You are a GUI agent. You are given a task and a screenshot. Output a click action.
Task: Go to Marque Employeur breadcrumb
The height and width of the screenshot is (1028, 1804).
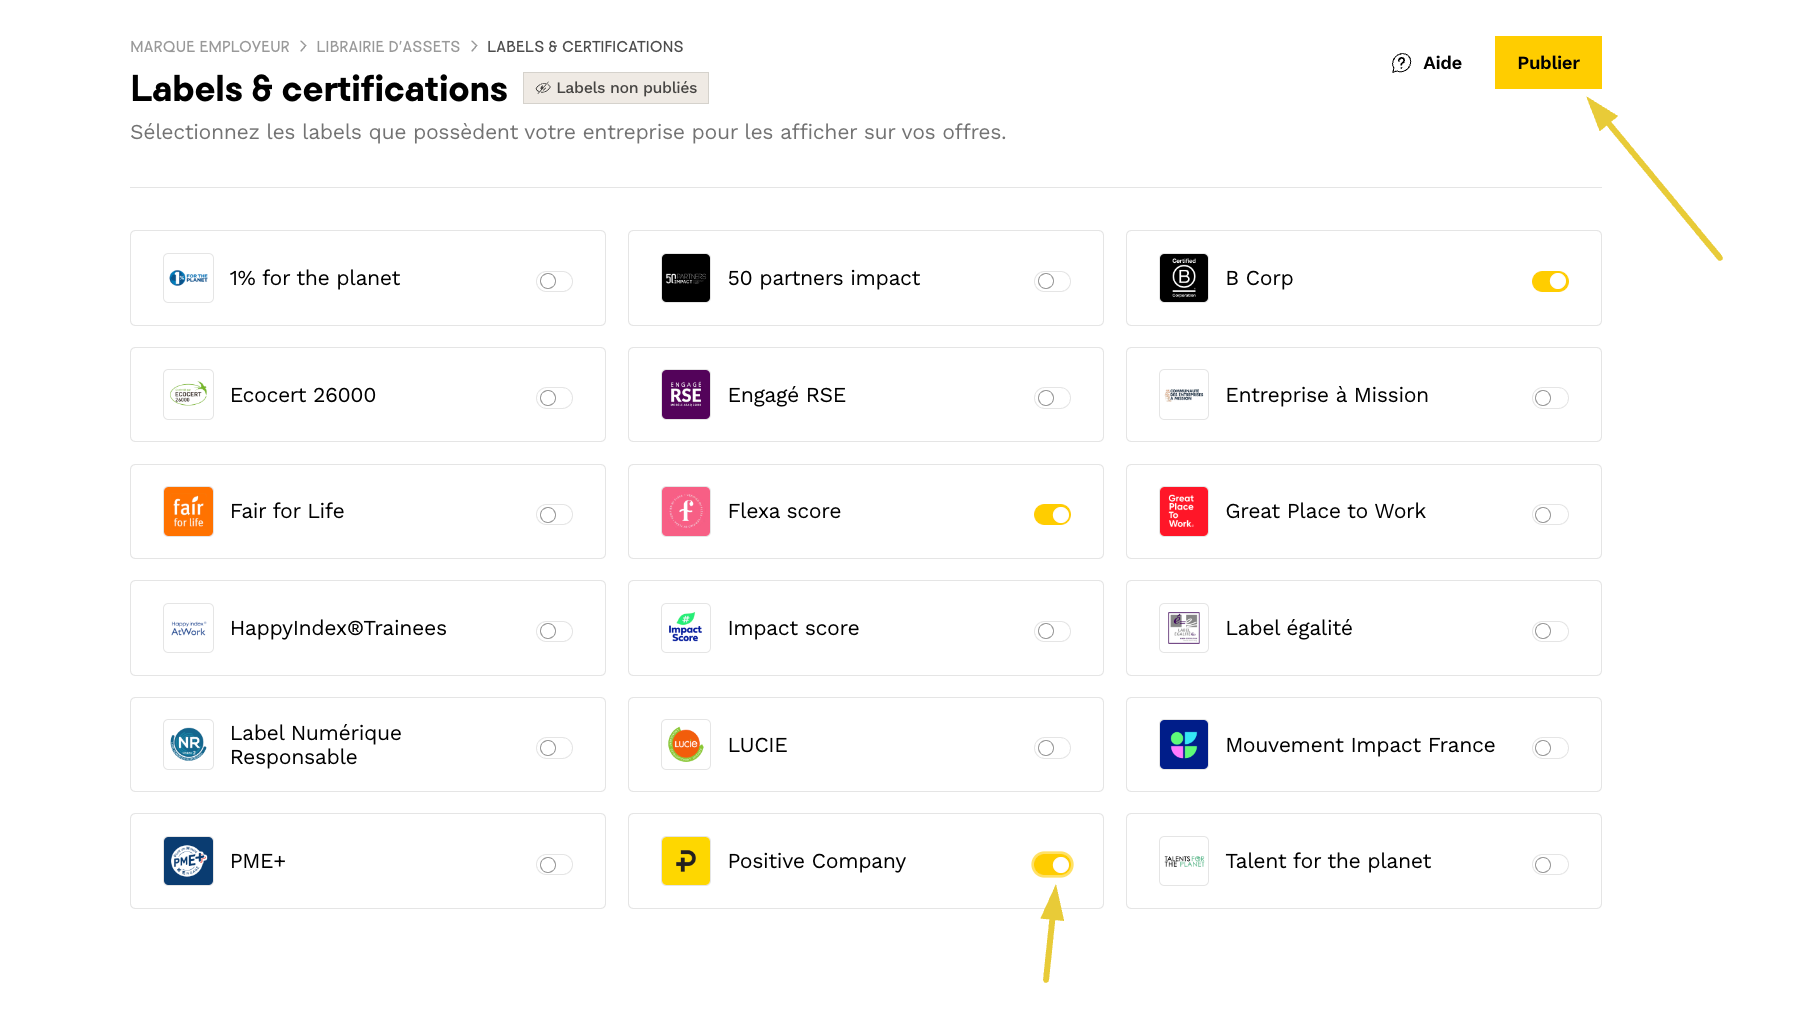coord(210,47)
